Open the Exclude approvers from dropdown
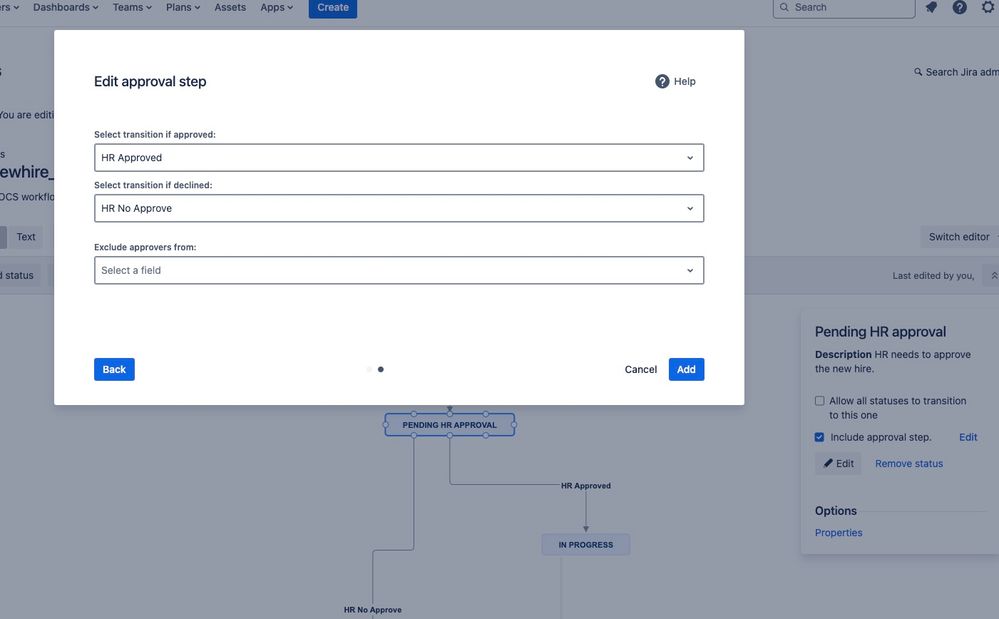The height and width of the screenshot is (619, 999). pos(399,270)
